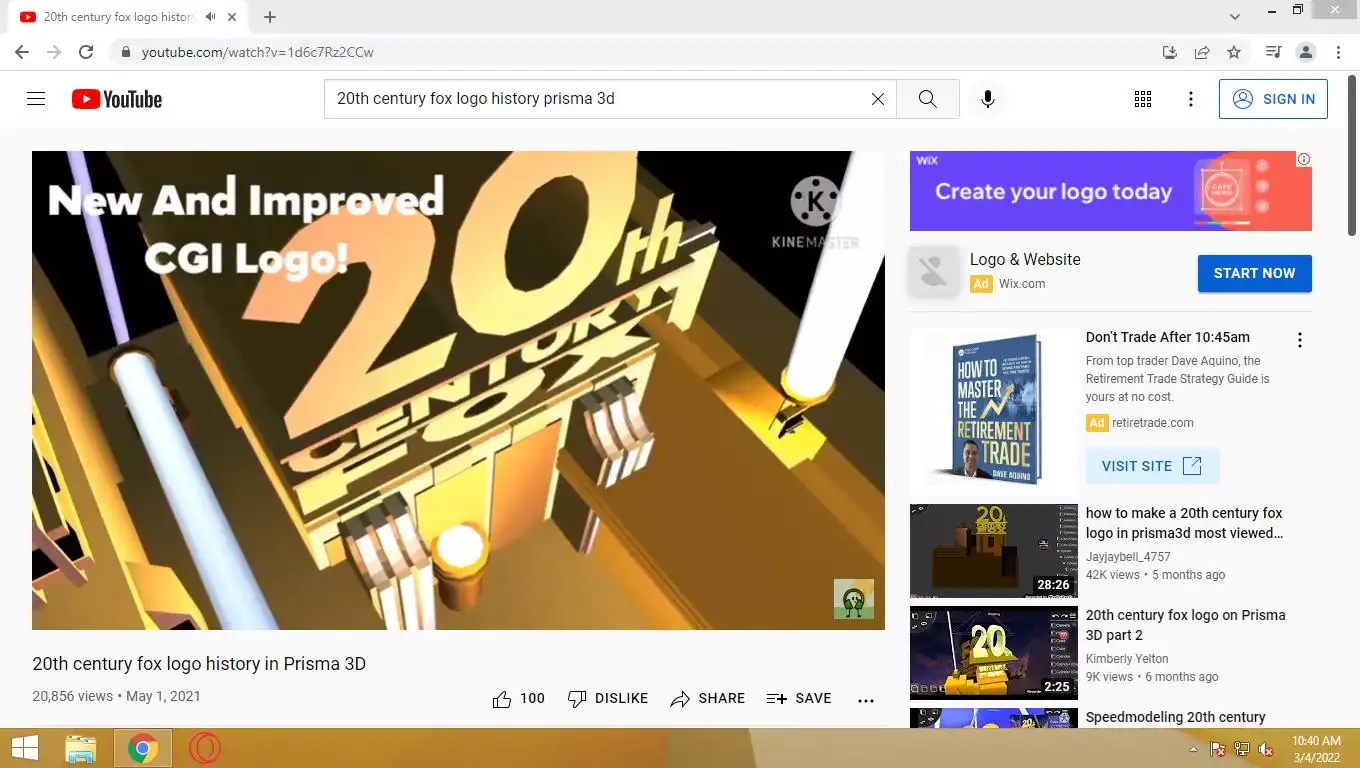Viewport: 1360px width, 768px height.
Task: Start voice search with the microphone
Action: 987,99
